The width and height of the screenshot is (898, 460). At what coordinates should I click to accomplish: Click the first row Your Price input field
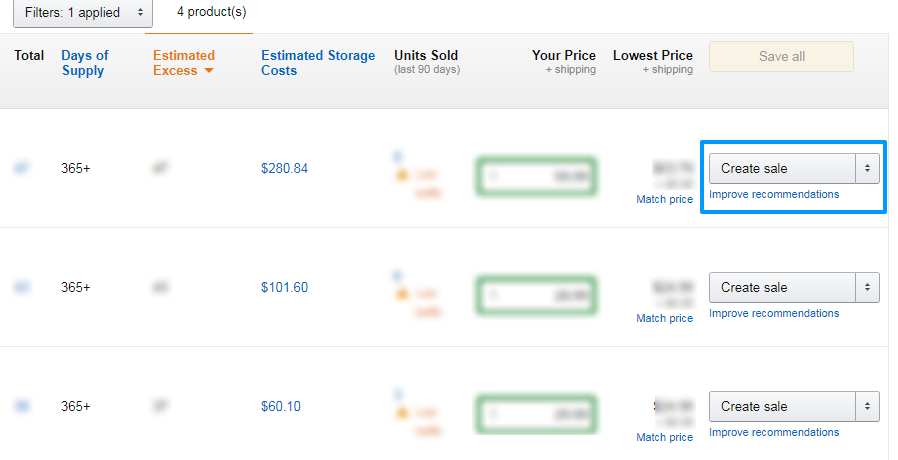(536, 176)
